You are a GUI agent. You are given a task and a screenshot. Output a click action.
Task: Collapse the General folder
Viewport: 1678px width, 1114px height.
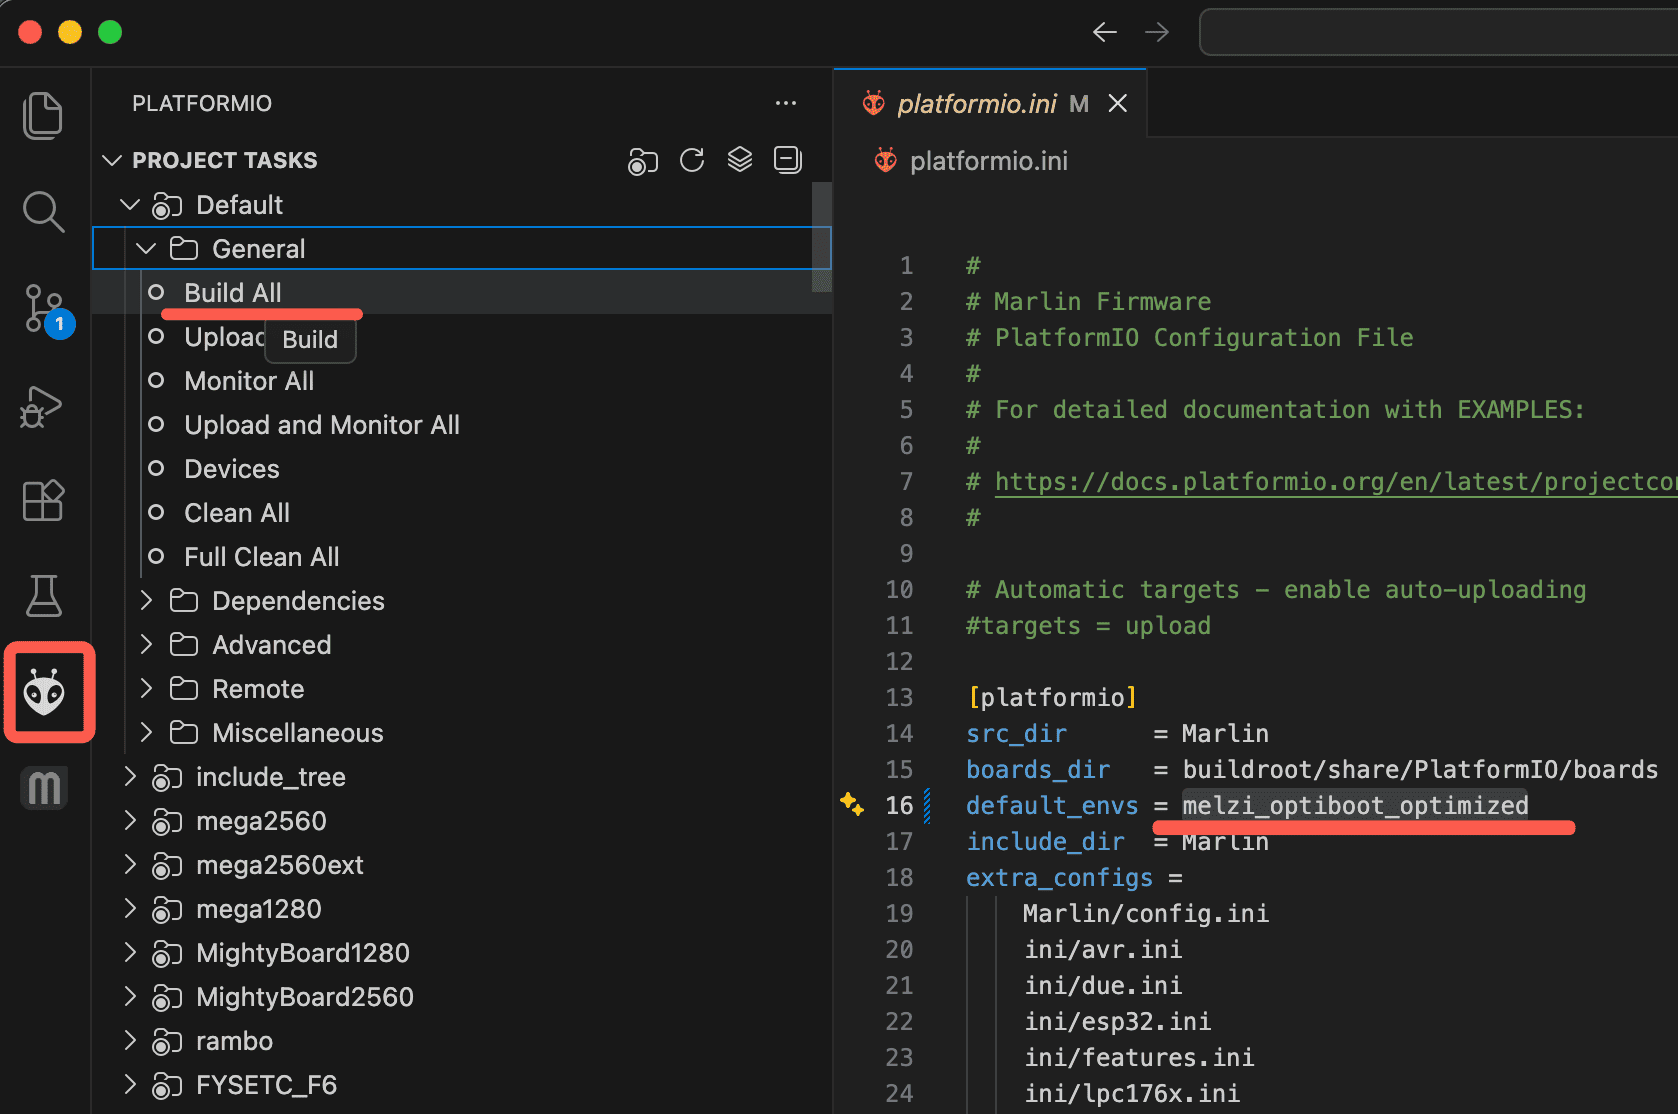pyautogui.click(x=146, y=249)
